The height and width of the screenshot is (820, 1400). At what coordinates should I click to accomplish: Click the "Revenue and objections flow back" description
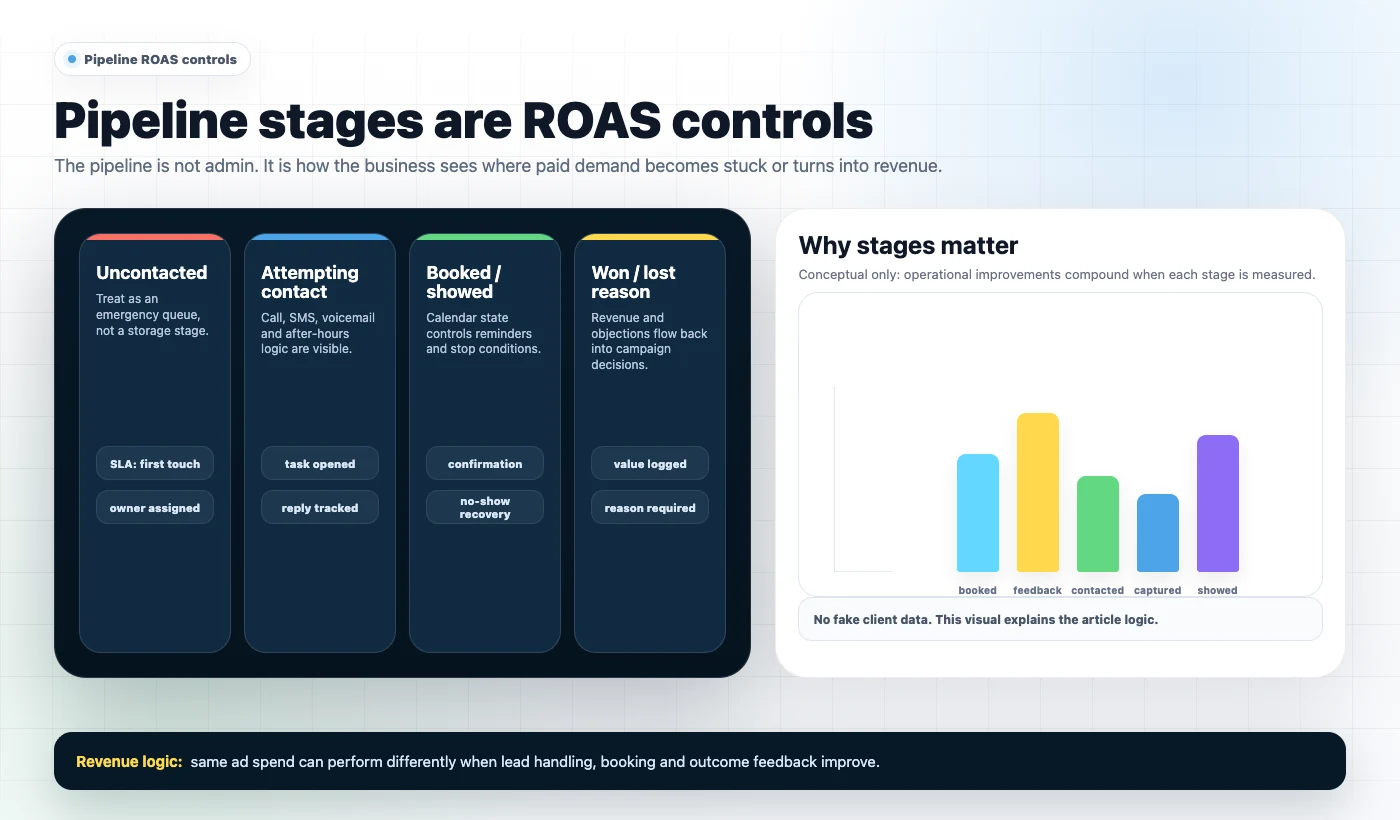click(x=649, y=341)
